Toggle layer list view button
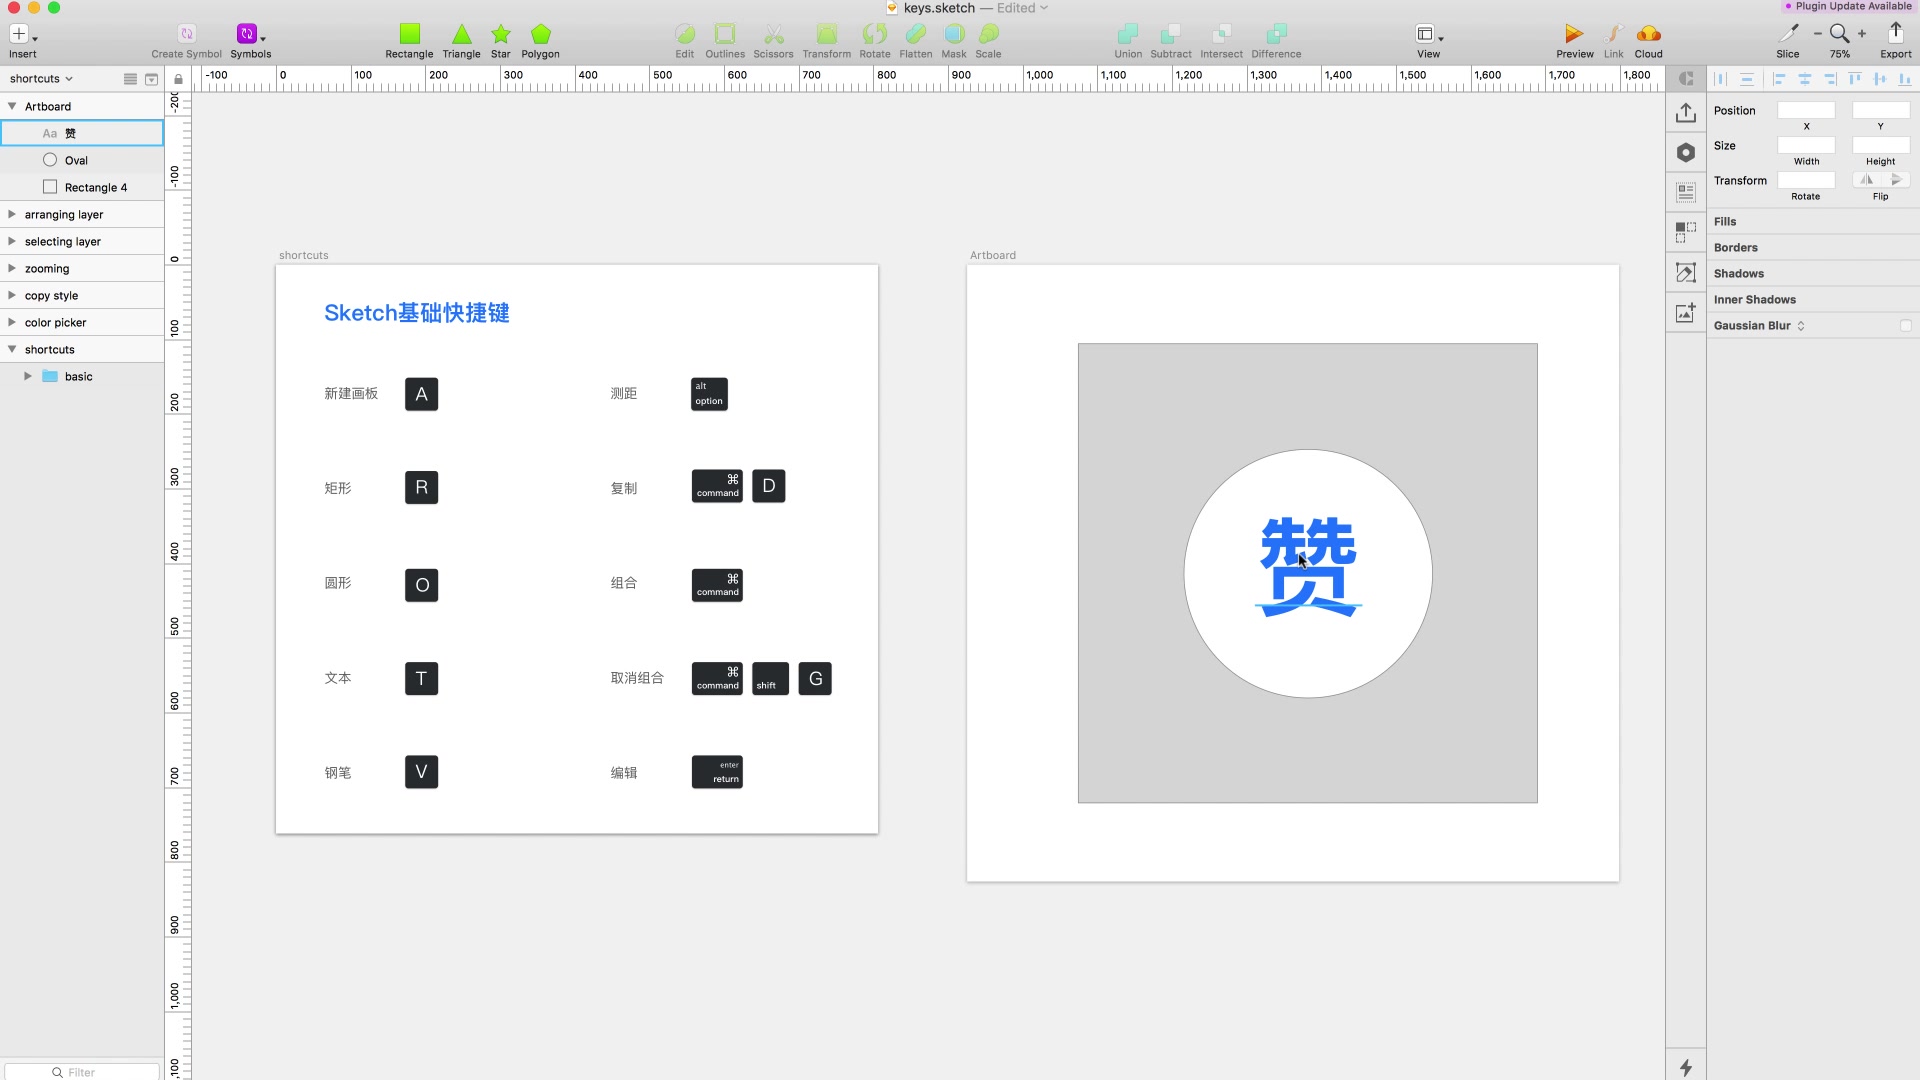Screen dimensions: 1920x1080 130,79
